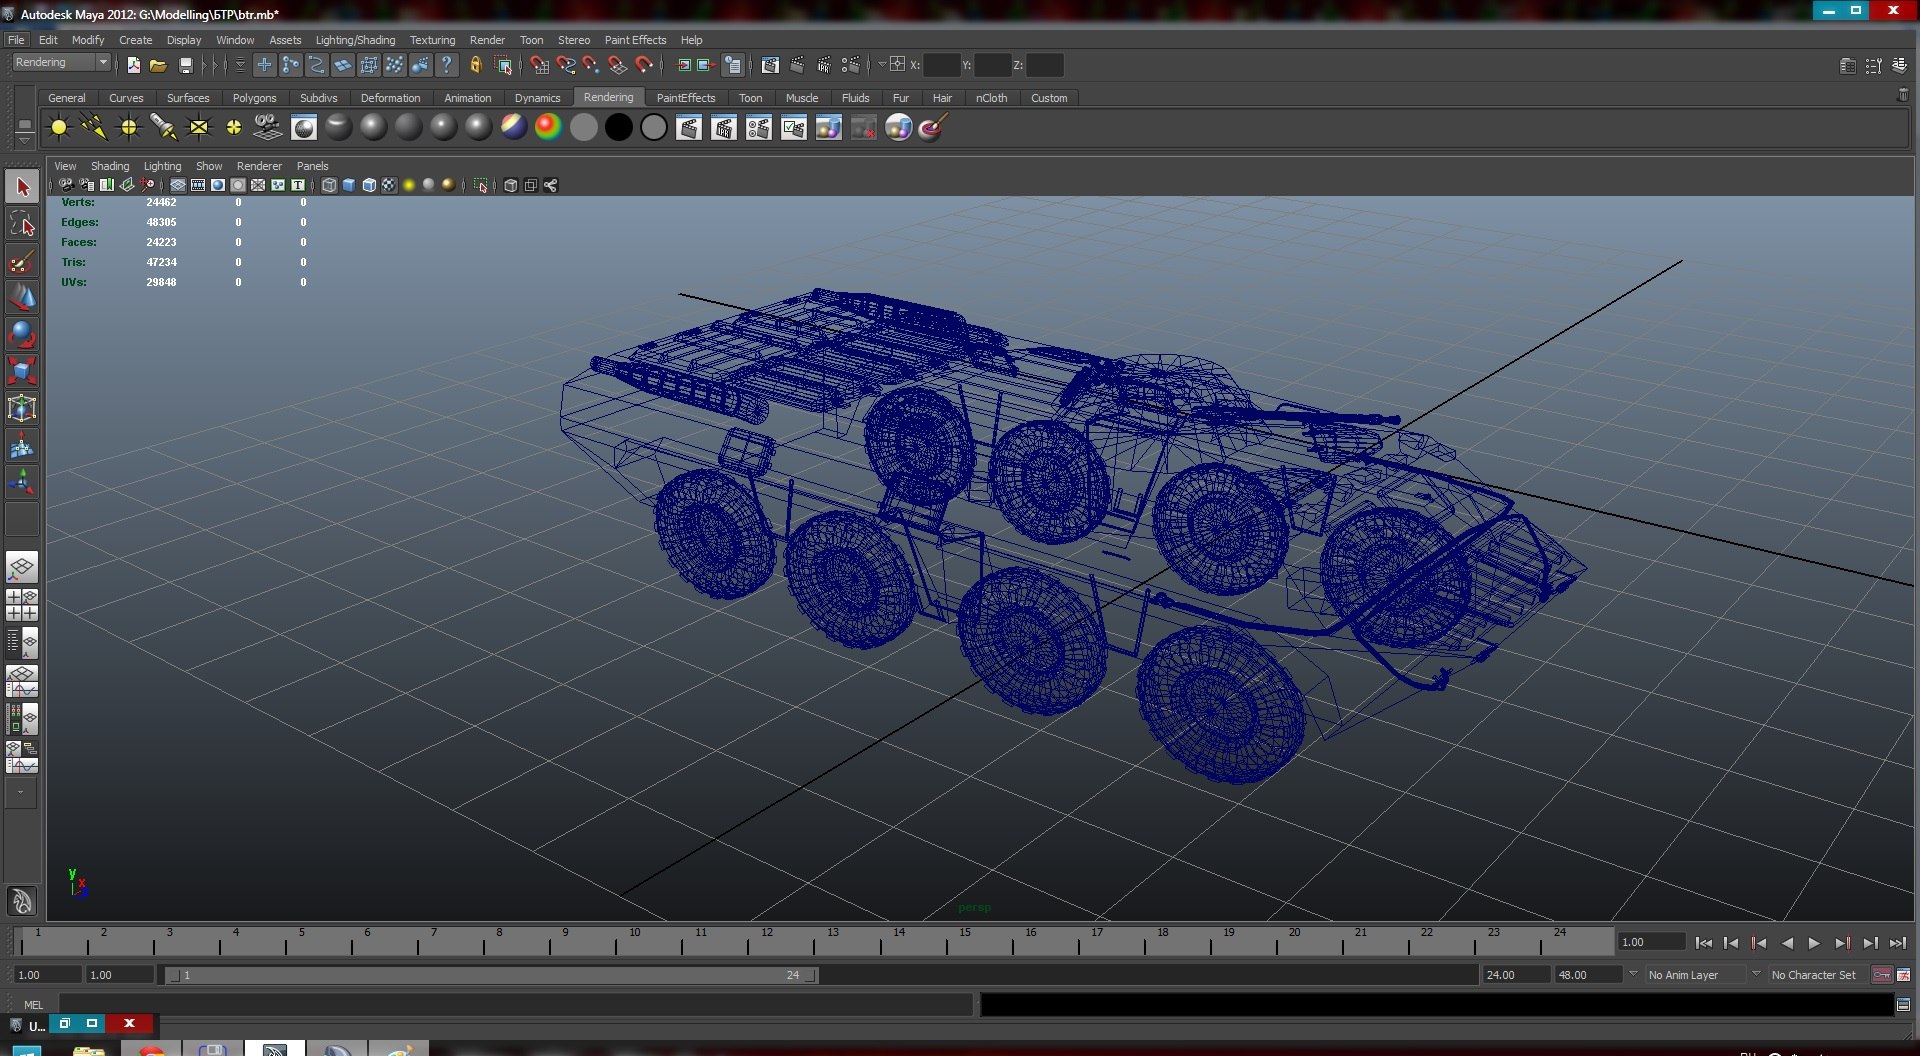1920x1056 pixels.
Task: Switch to the Polygons shelf tab
Action: [254, 98]
